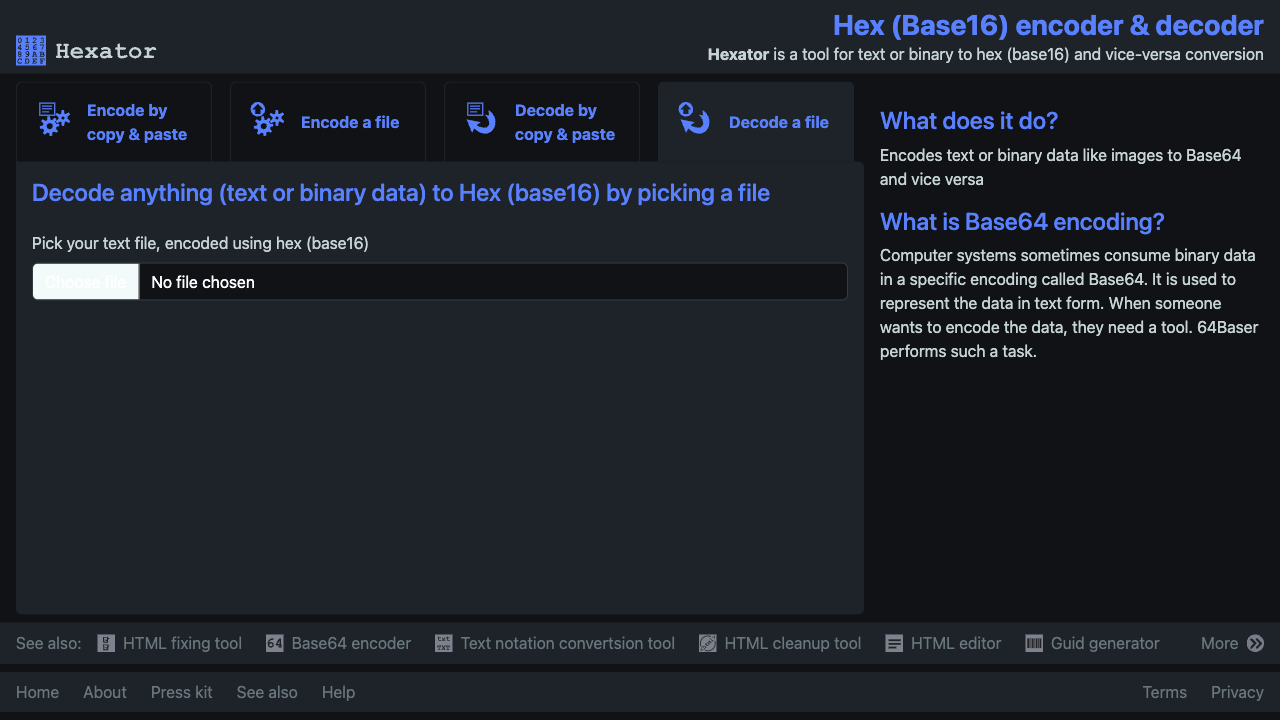Click the Decode a file arrow icon
This screenshot has width=1280, height=720.
[x=694, y=118]
